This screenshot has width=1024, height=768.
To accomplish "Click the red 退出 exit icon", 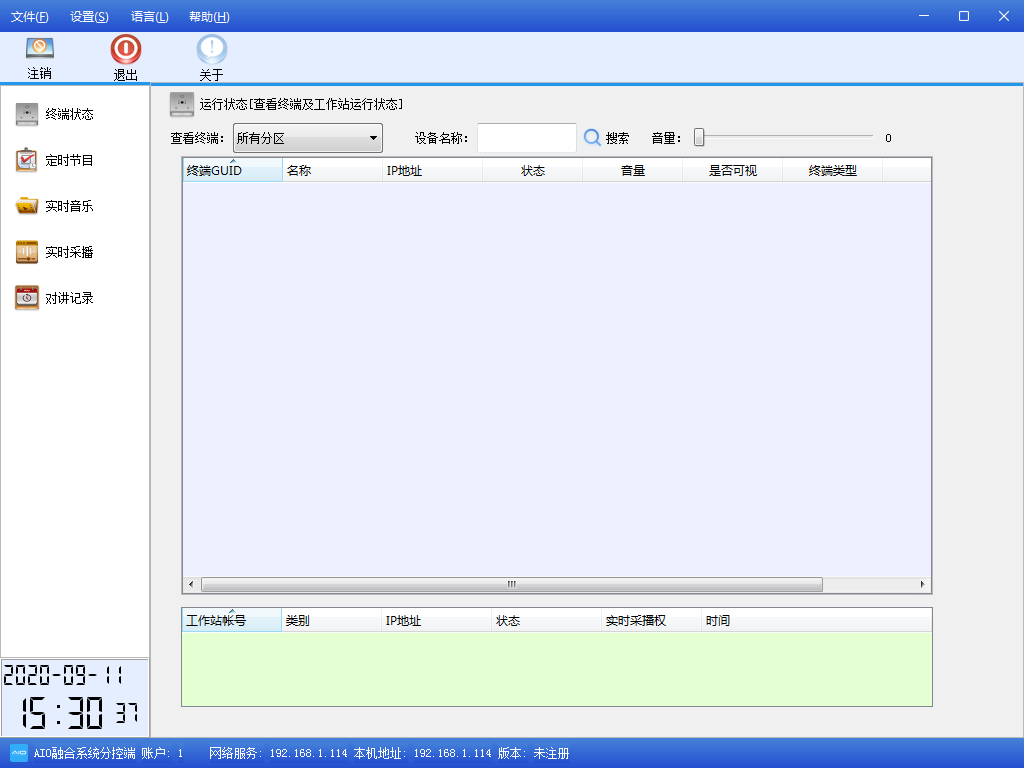I will coord(125,49).
